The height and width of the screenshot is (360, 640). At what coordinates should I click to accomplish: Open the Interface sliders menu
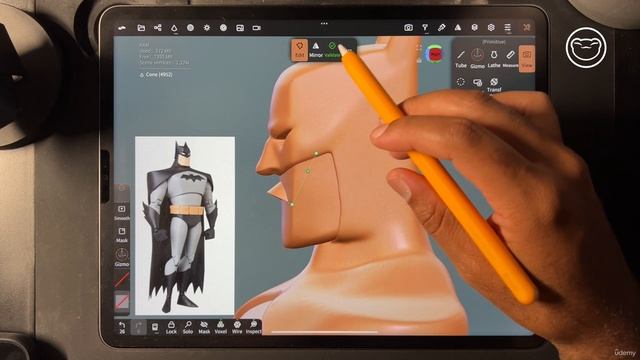507,27
